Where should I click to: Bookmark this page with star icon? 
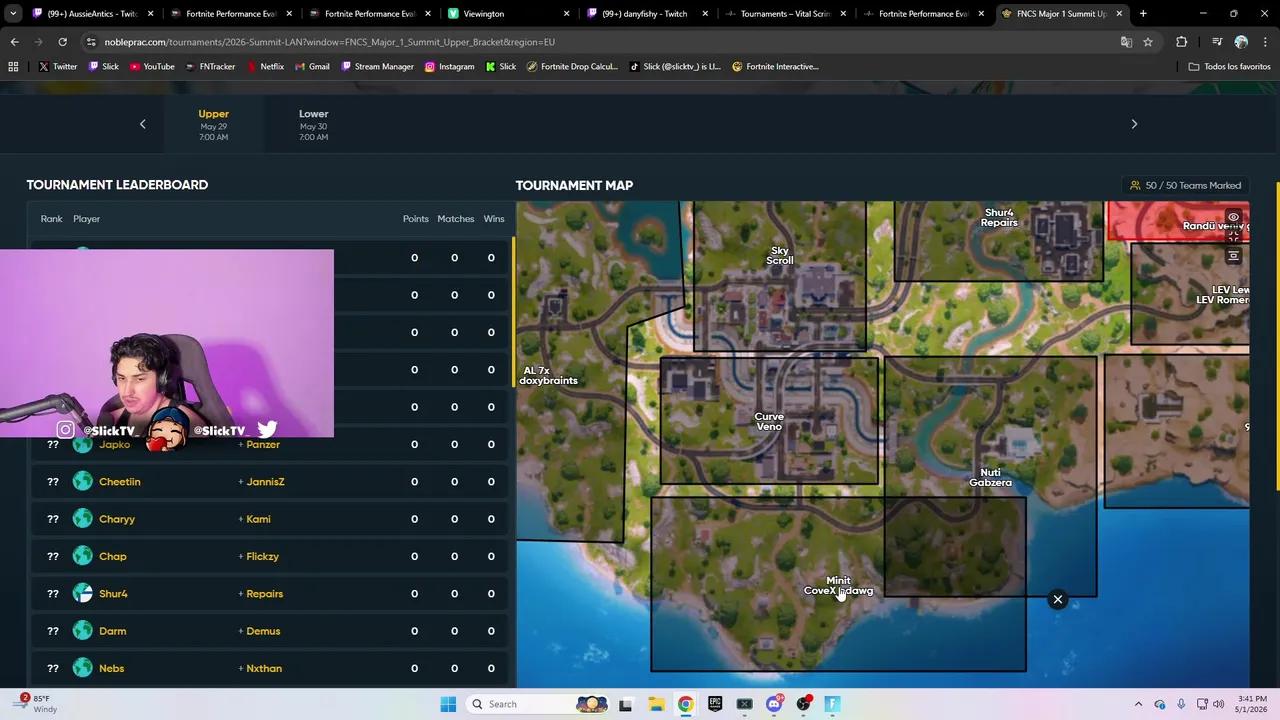[1148, 42]
